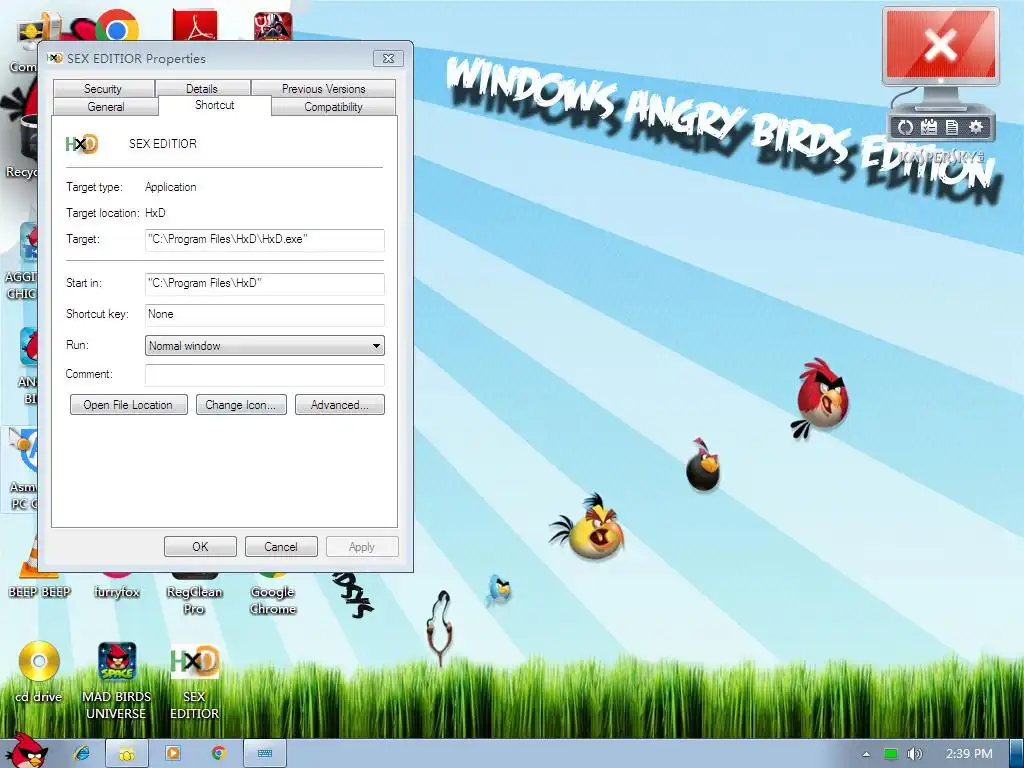Image resolution: width=1024 pixels, height=768 pixels.
Task: Focus the Shortcut key field
Action: click(x=264, y=314)
